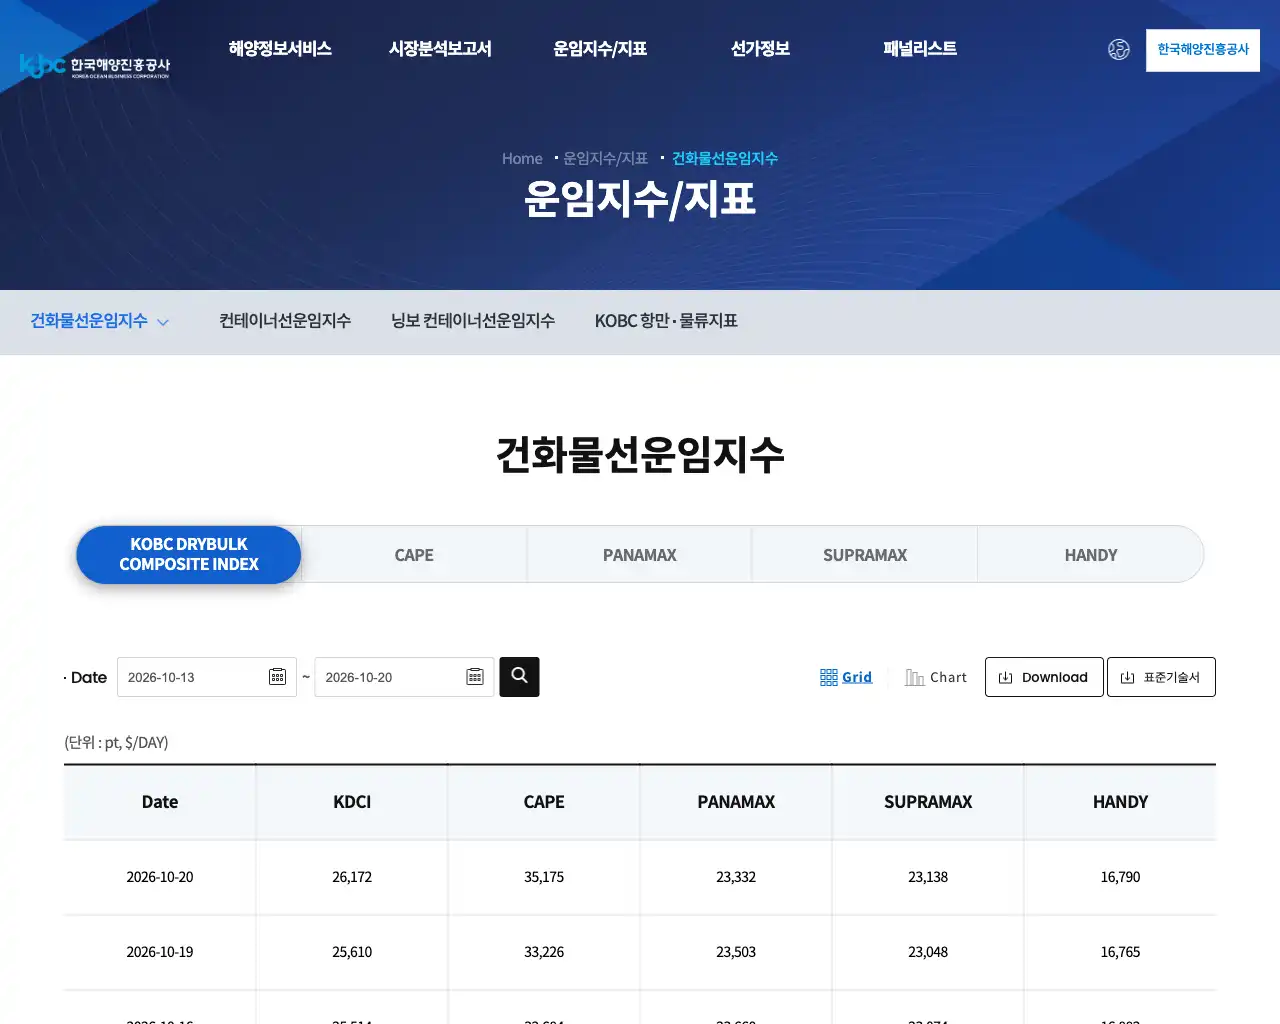Click the magnifier search button

pyautogui.click(x=519, y=677)
